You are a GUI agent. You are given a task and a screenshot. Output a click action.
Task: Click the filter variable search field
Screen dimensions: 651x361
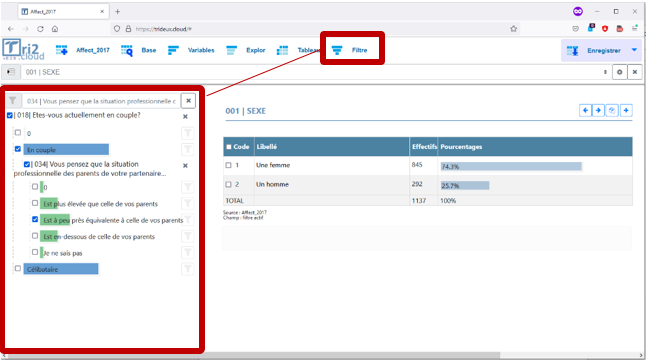(x=101, y=101)
